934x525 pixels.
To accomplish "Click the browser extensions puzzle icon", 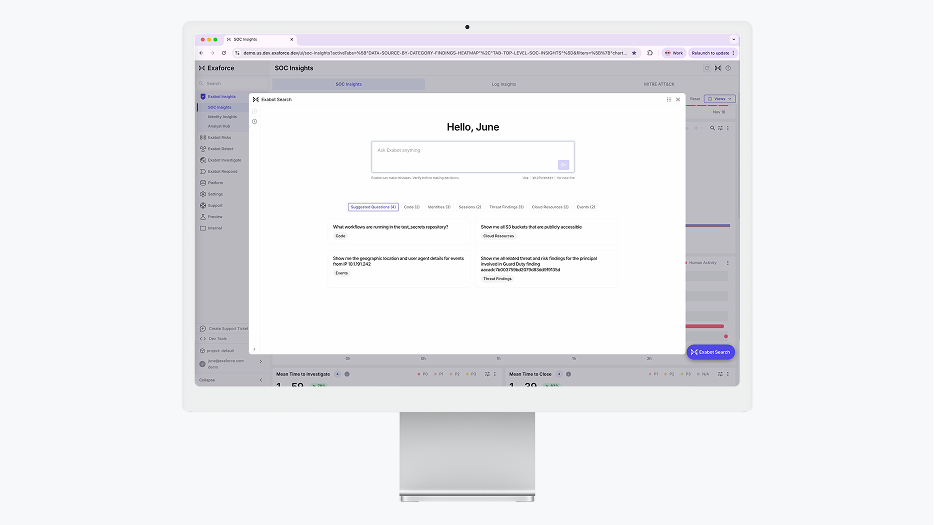I will [x=650, y=53].
